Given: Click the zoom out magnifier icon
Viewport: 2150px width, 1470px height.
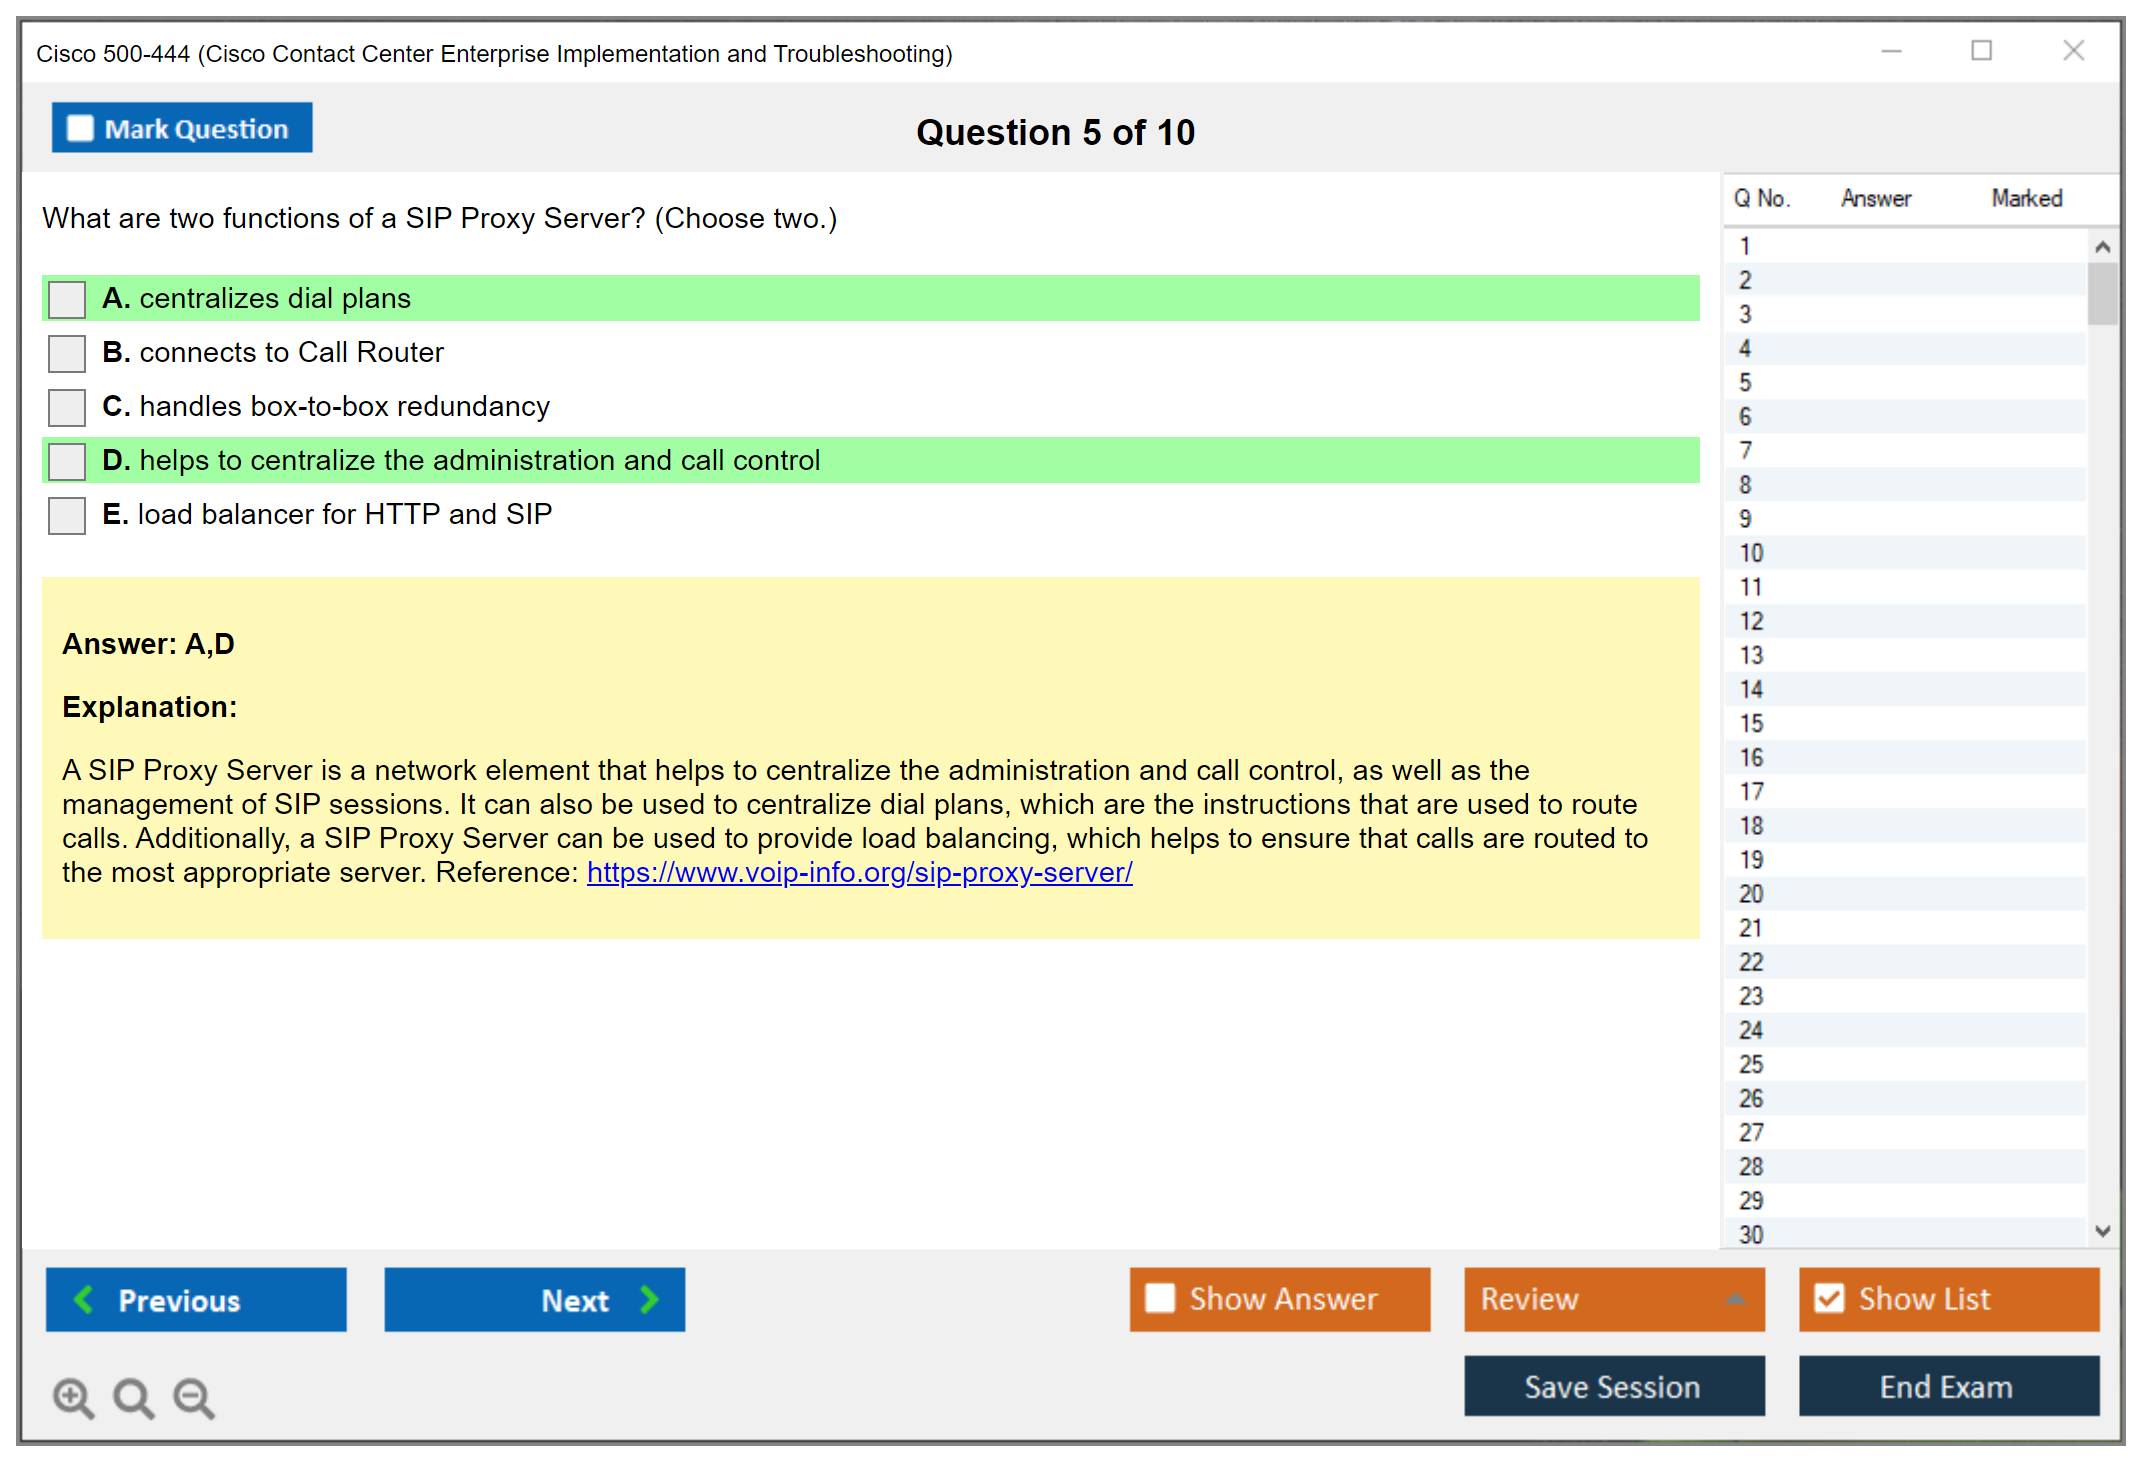Looking at the screenshot, I should coord(194,1397).
